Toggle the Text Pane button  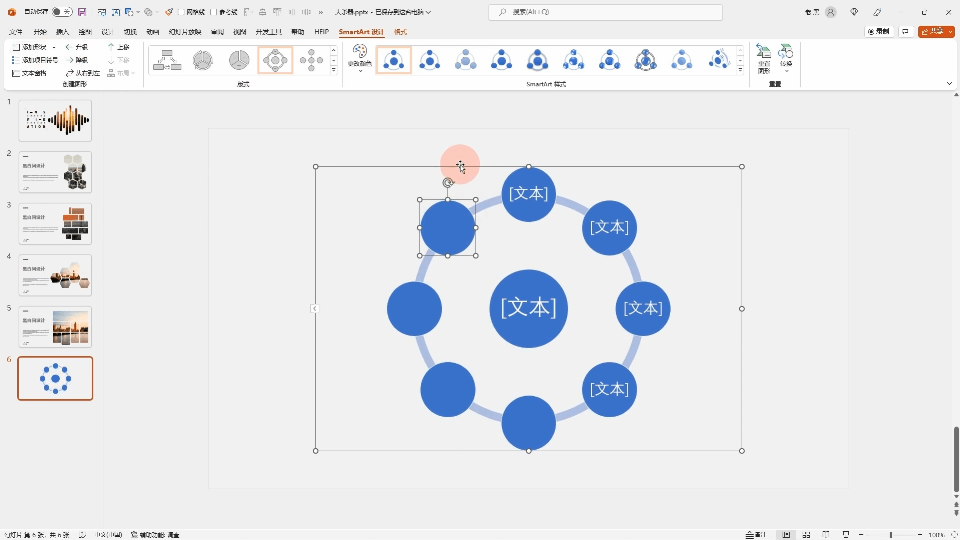click(x=29, y=73)
